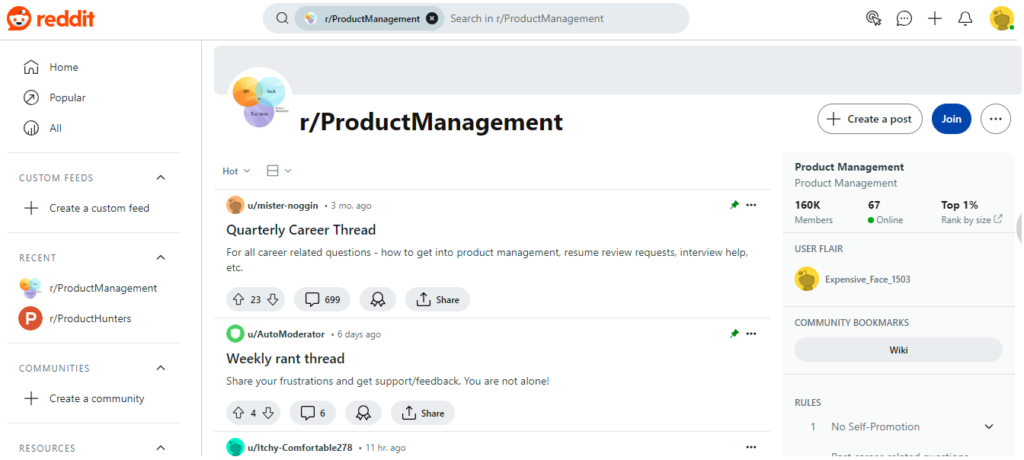This screenshot has width=1024, height=460.
Task: Upvote the Weekly rant thread
Action: pos(238,413)
